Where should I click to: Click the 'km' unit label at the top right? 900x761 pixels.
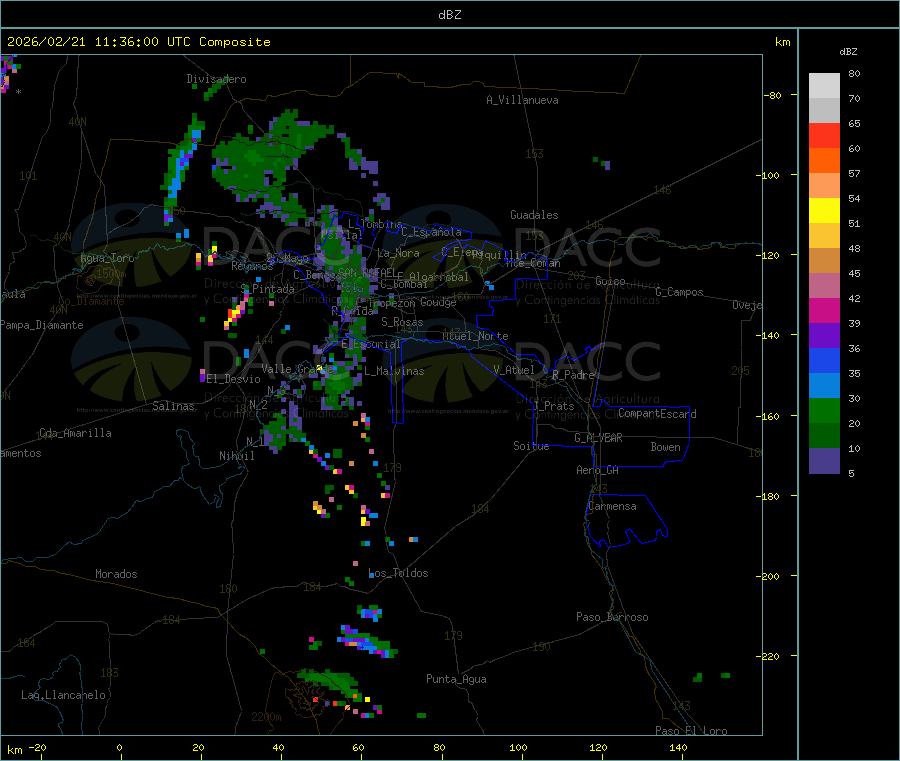pyautogui.click(x=782, y=42)
